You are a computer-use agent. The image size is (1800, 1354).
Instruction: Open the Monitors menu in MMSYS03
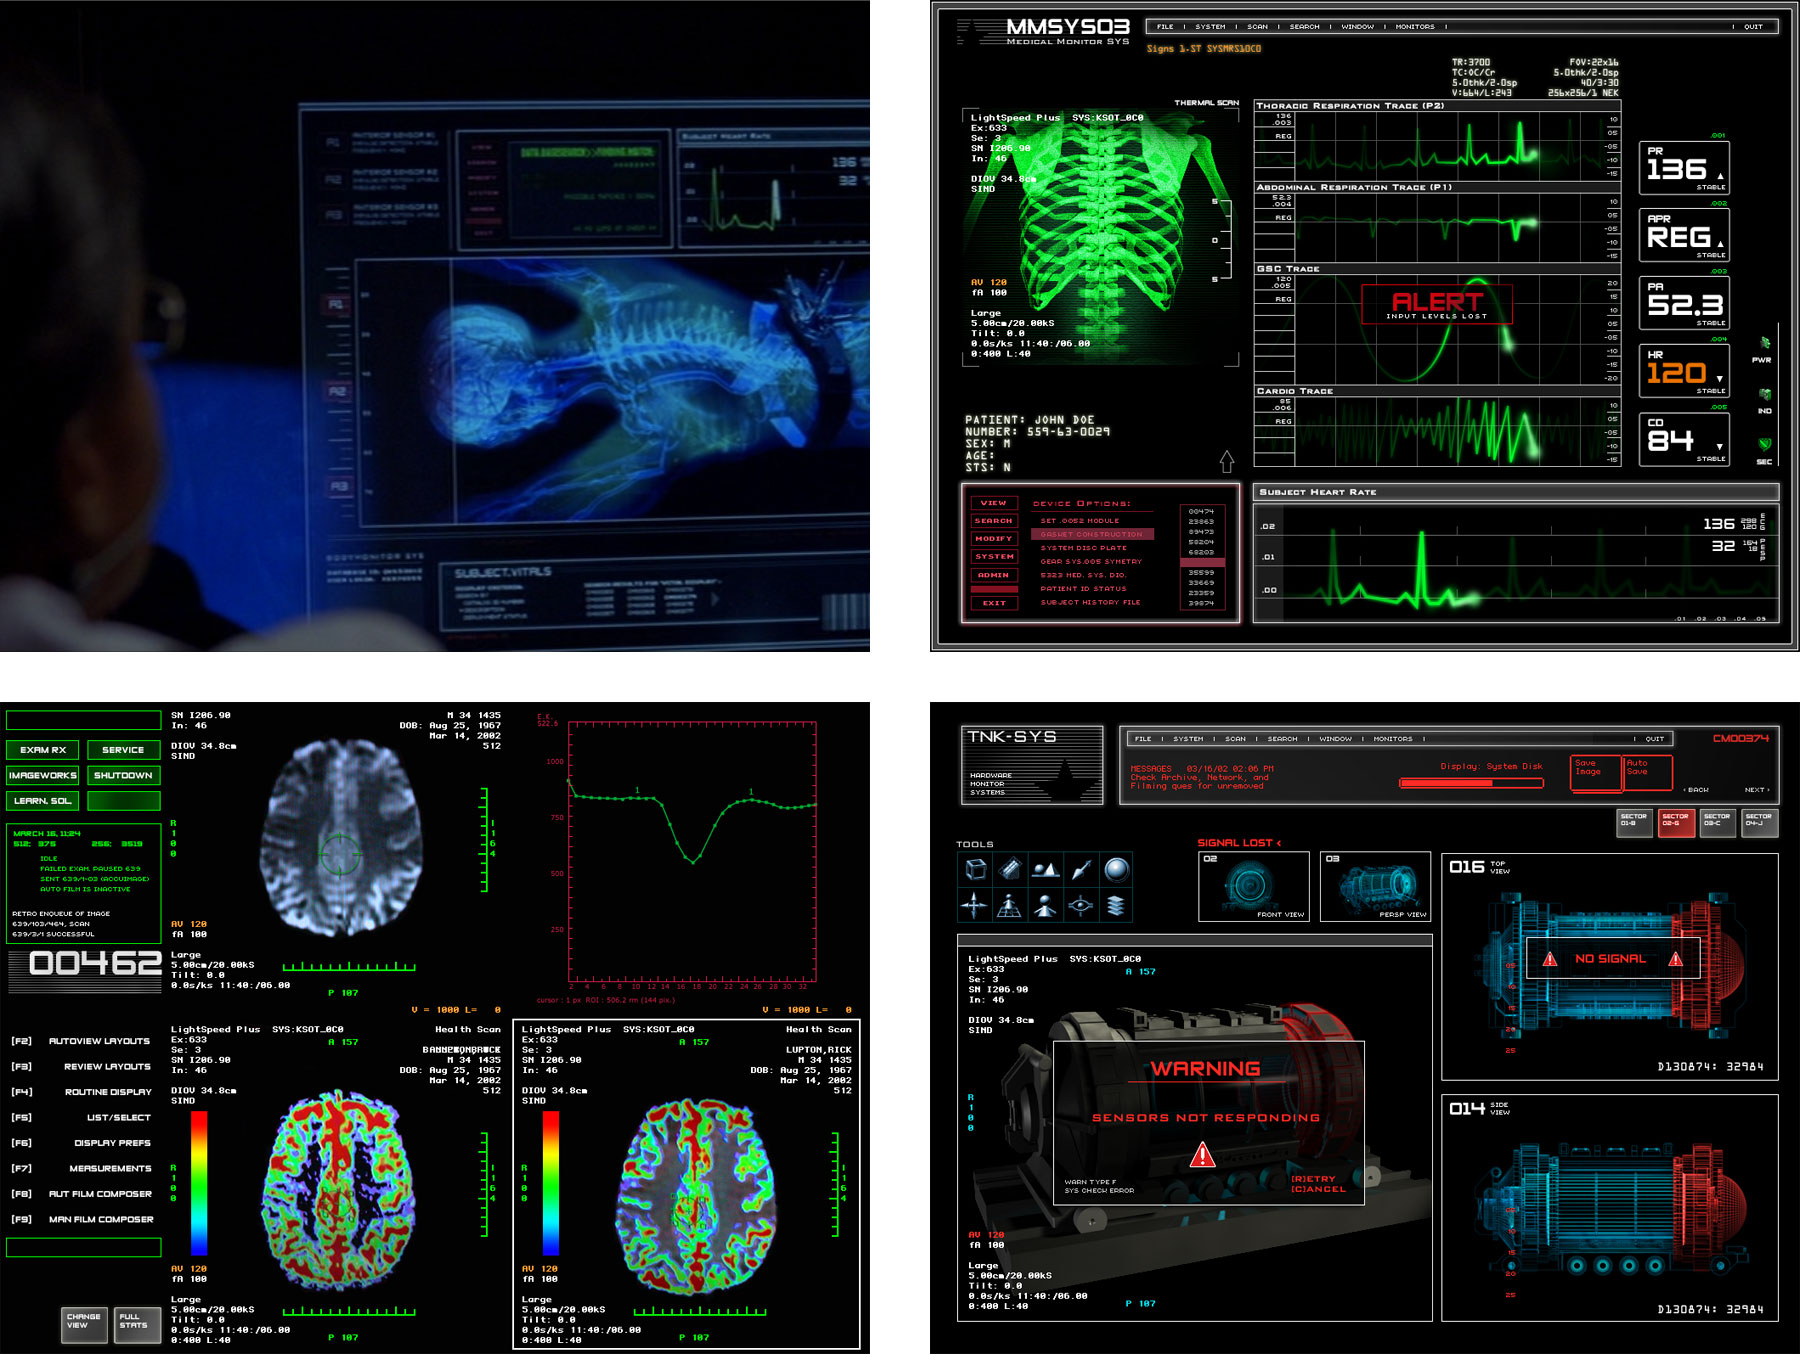[1415, 27]
